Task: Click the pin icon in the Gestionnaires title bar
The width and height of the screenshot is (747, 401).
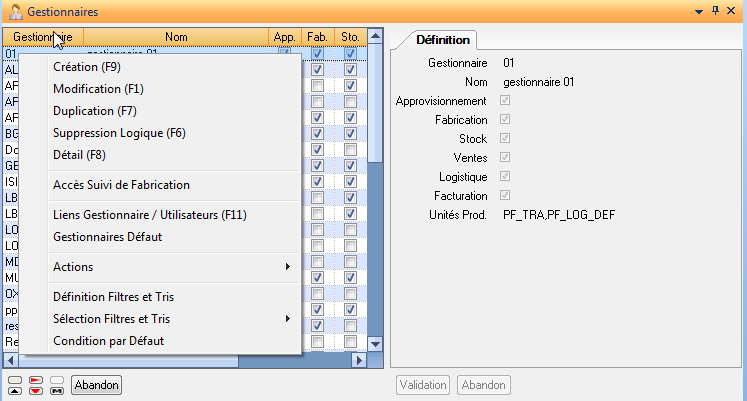Action: click(715, 10)
